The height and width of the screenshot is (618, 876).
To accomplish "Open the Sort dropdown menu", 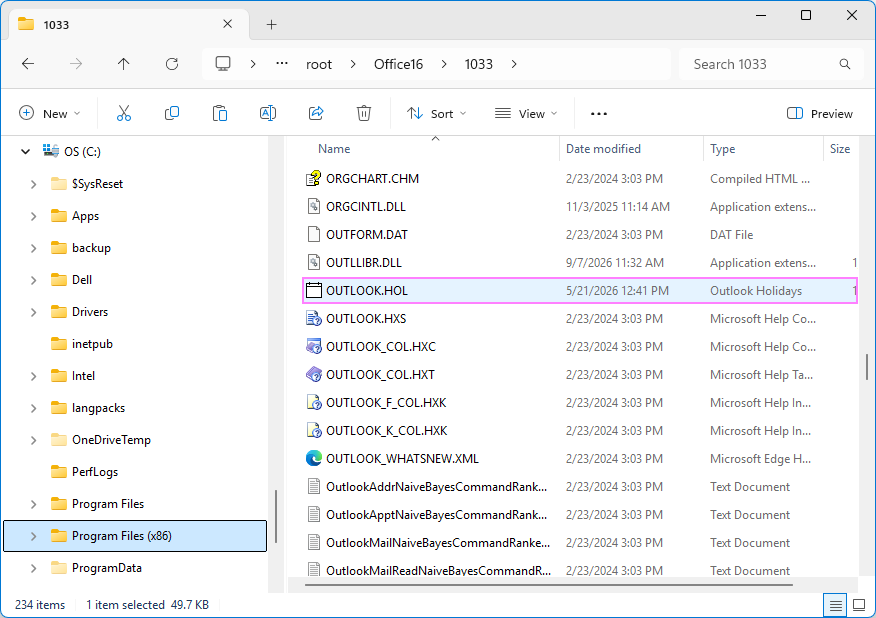I will 436,113.
